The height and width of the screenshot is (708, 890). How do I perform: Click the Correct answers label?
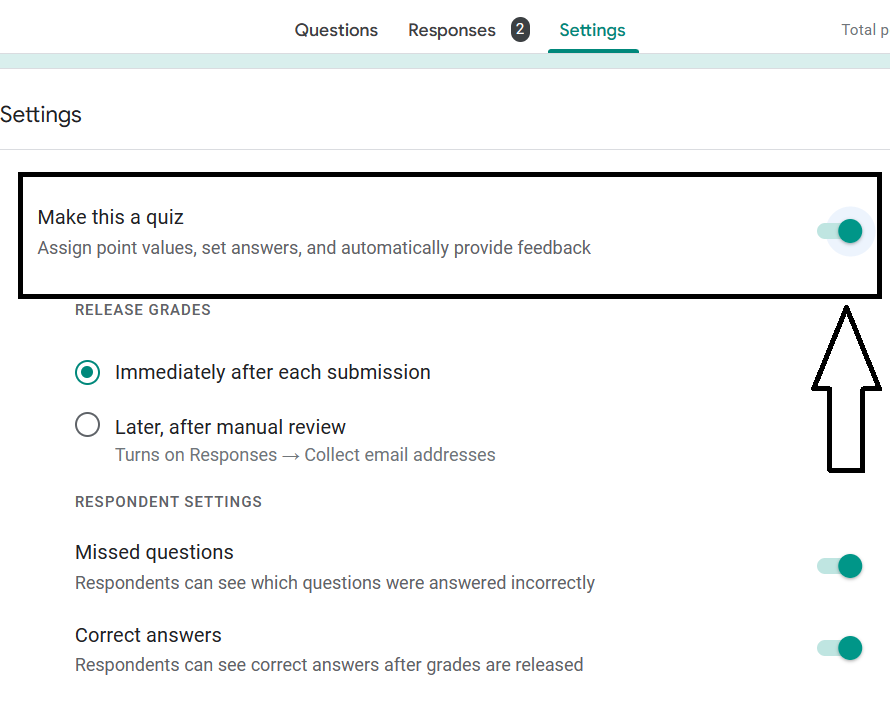(148, 635)
